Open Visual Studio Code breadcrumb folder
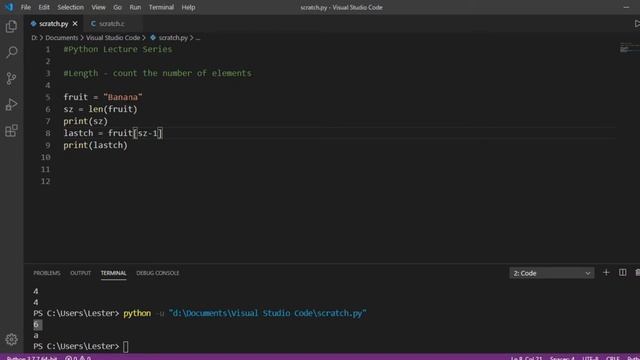This screenshot has width=640, height=360. click(x=113, y=38)
